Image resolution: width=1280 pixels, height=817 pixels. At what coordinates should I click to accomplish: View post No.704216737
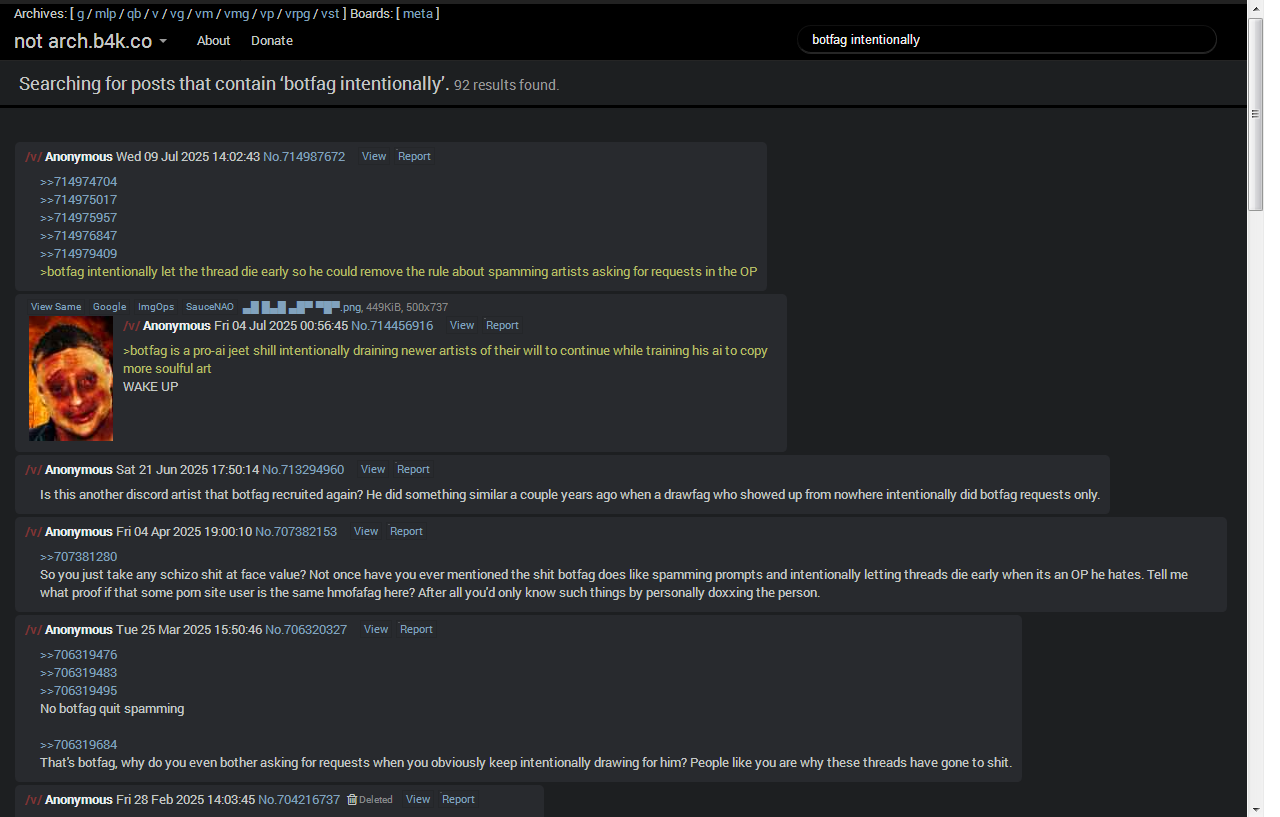click(x=418, y=799)
